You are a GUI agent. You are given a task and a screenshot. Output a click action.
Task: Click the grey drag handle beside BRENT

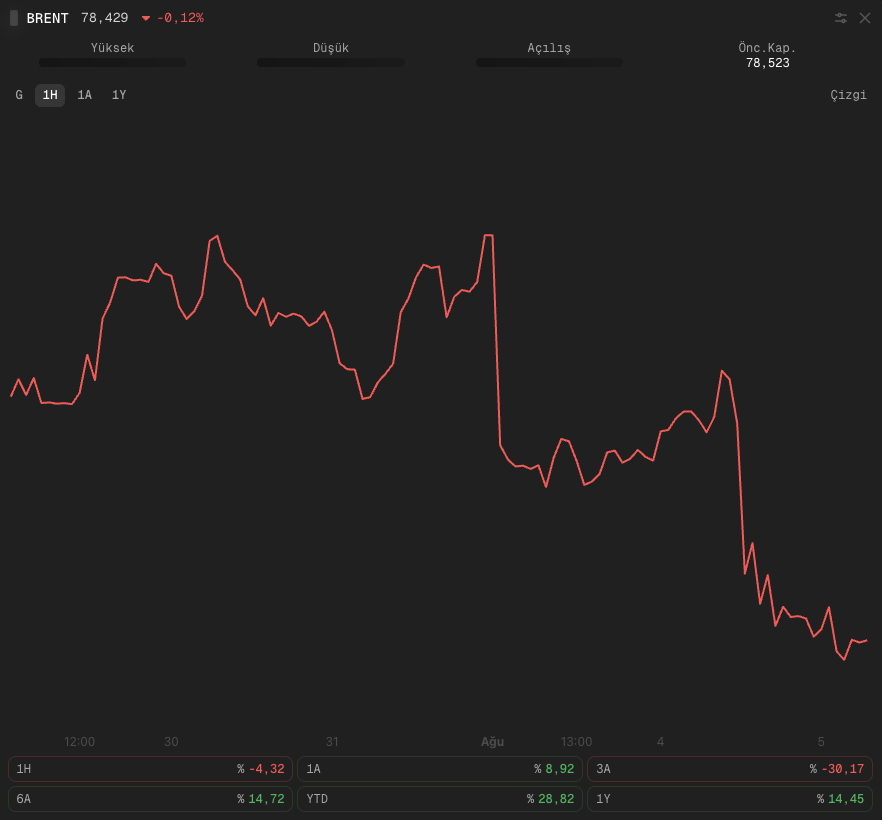[14, 18]
